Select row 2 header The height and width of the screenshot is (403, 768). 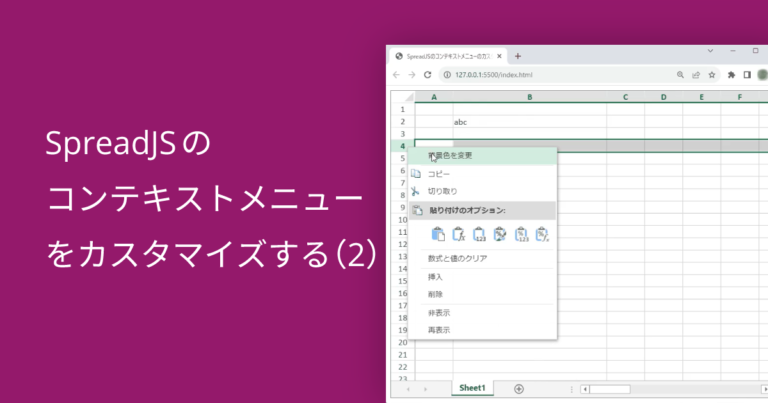[x=403, y=121]
